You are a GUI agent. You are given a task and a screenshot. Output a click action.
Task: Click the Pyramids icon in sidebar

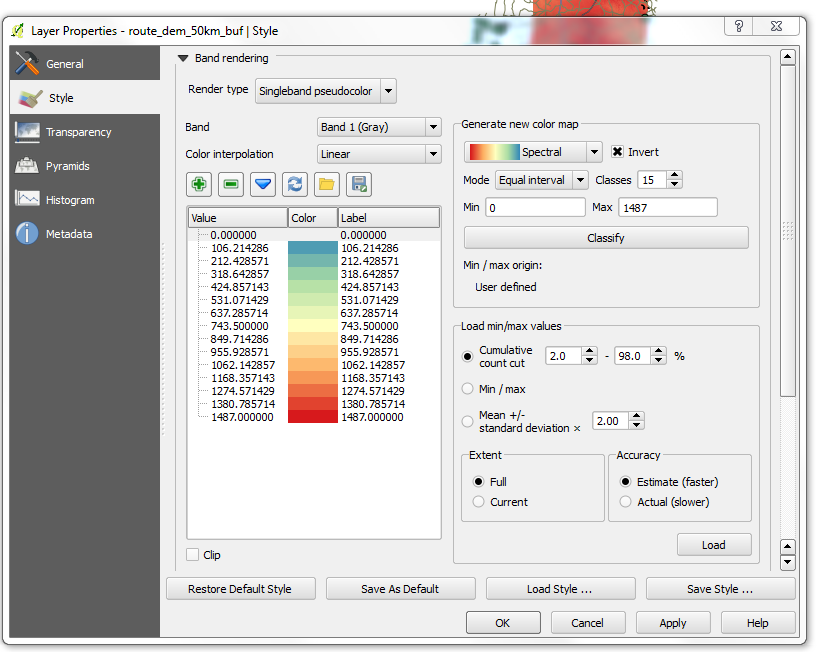pyautogui.click(x=27, y=166)
